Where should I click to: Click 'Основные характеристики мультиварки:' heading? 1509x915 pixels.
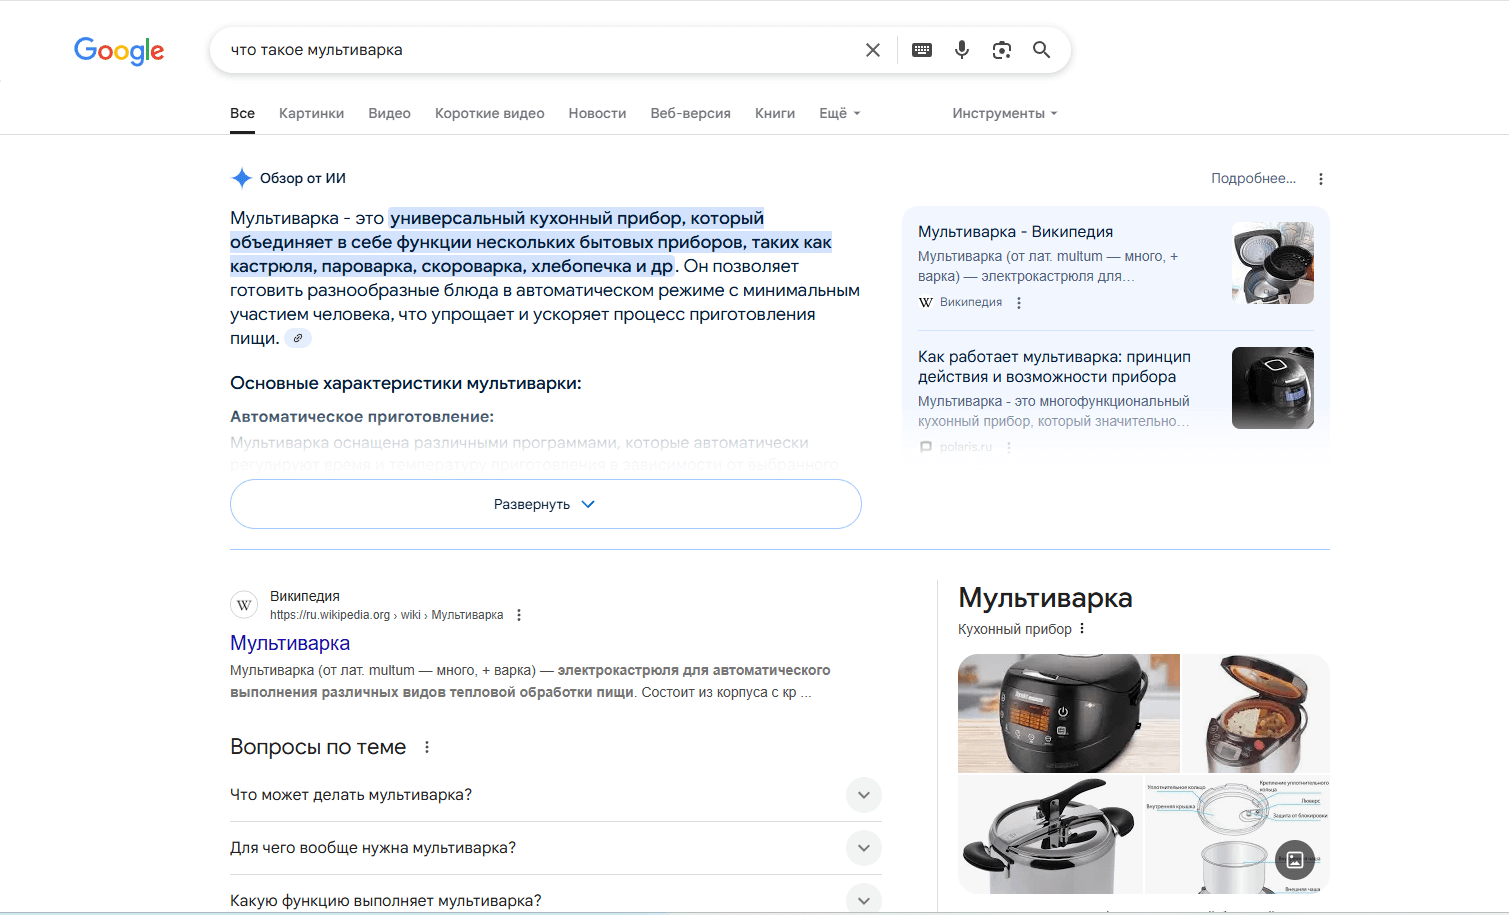tap(405, 383)
